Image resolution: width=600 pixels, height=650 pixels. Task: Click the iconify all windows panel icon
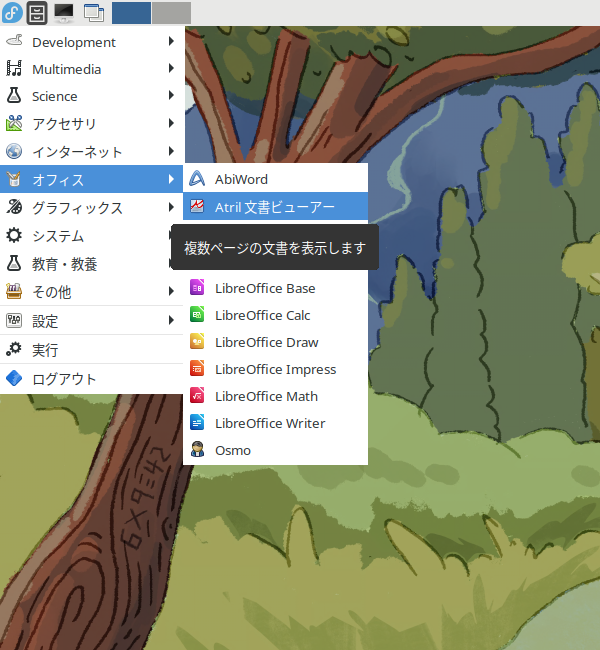94,13
